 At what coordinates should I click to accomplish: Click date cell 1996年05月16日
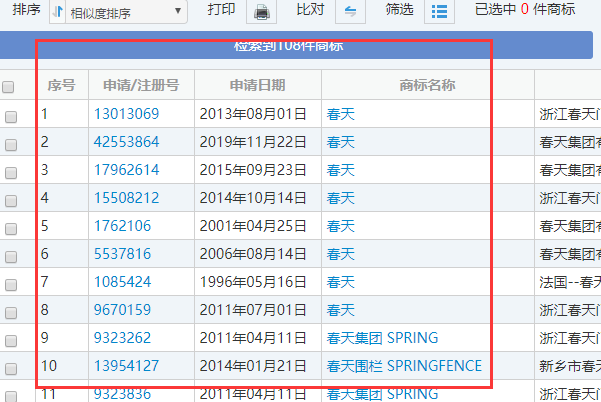253,282
